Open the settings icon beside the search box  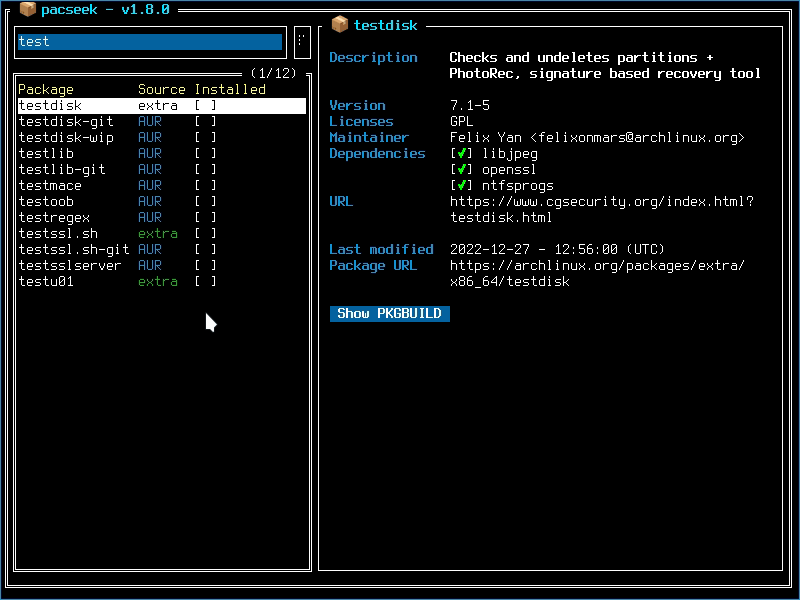[x=300, y=42]
